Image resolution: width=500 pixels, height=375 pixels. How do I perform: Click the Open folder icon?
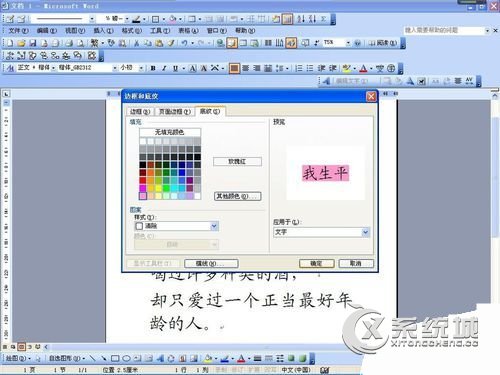21,43
